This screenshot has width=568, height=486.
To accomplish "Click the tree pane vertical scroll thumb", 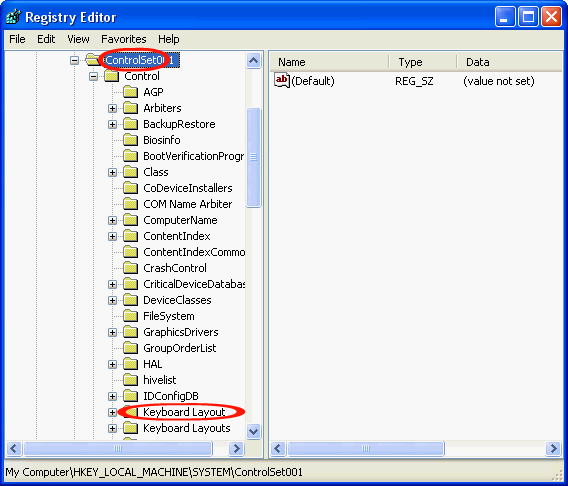I will [x=254, y=158].
